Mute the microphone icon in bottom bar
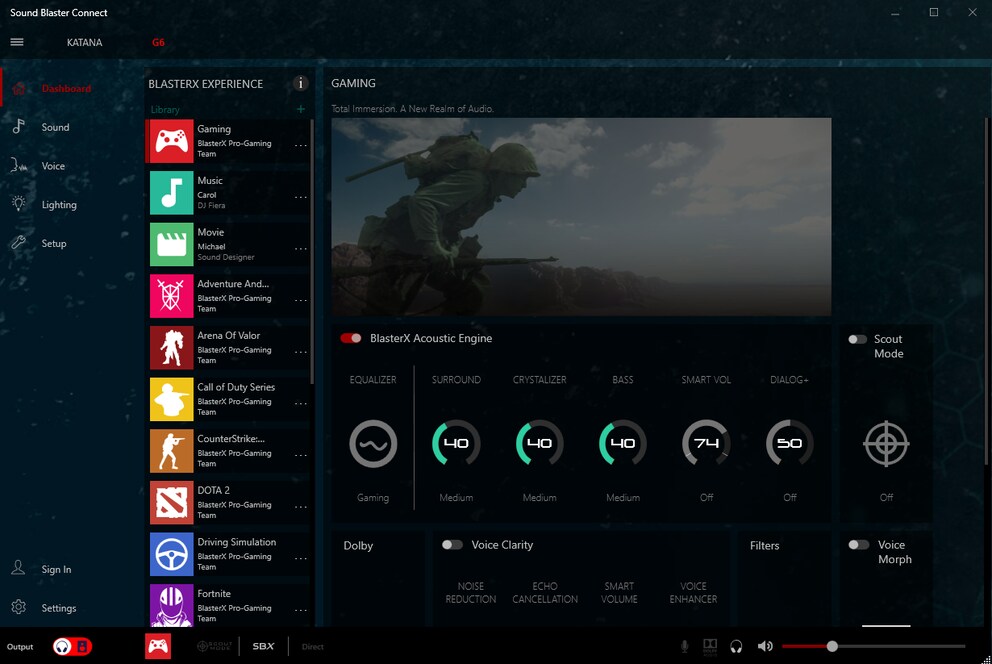The width and height of the screenshot is (992, 664). [x=685, y=646]
